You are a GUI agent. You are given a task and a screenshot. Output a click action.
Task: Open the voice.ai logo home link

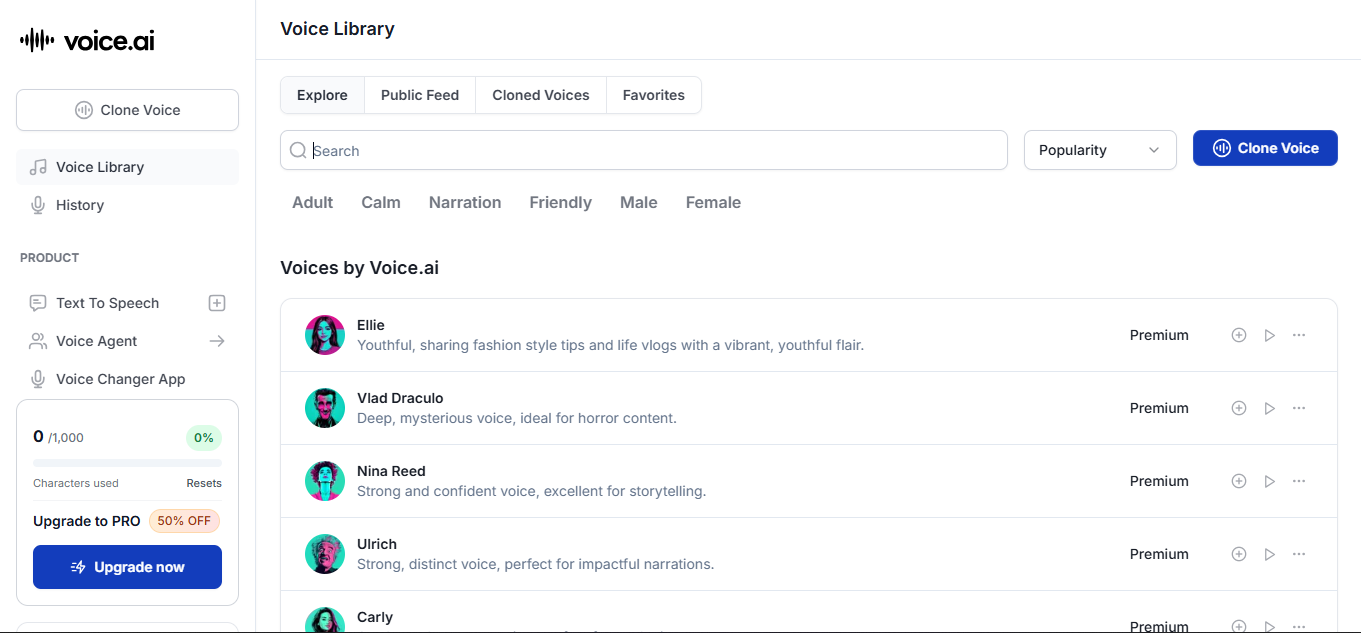pos(88,40)
